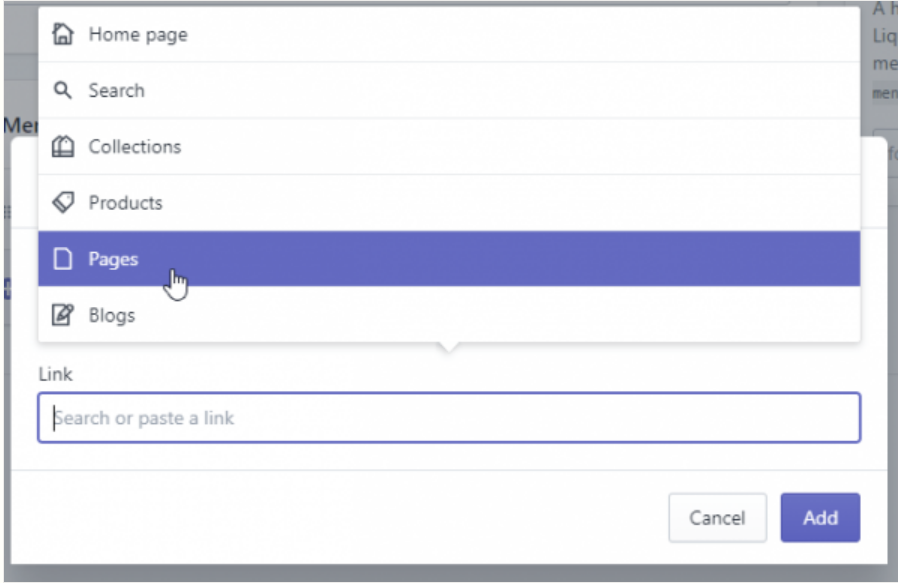The width and height of the screenshot is (898, 583).
Task: Choose the Search link option
Action: point(449,90)
